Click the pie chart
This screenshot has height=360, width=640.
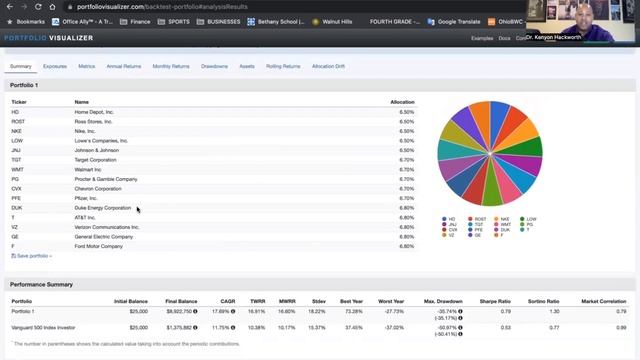[x=490, y=153]
